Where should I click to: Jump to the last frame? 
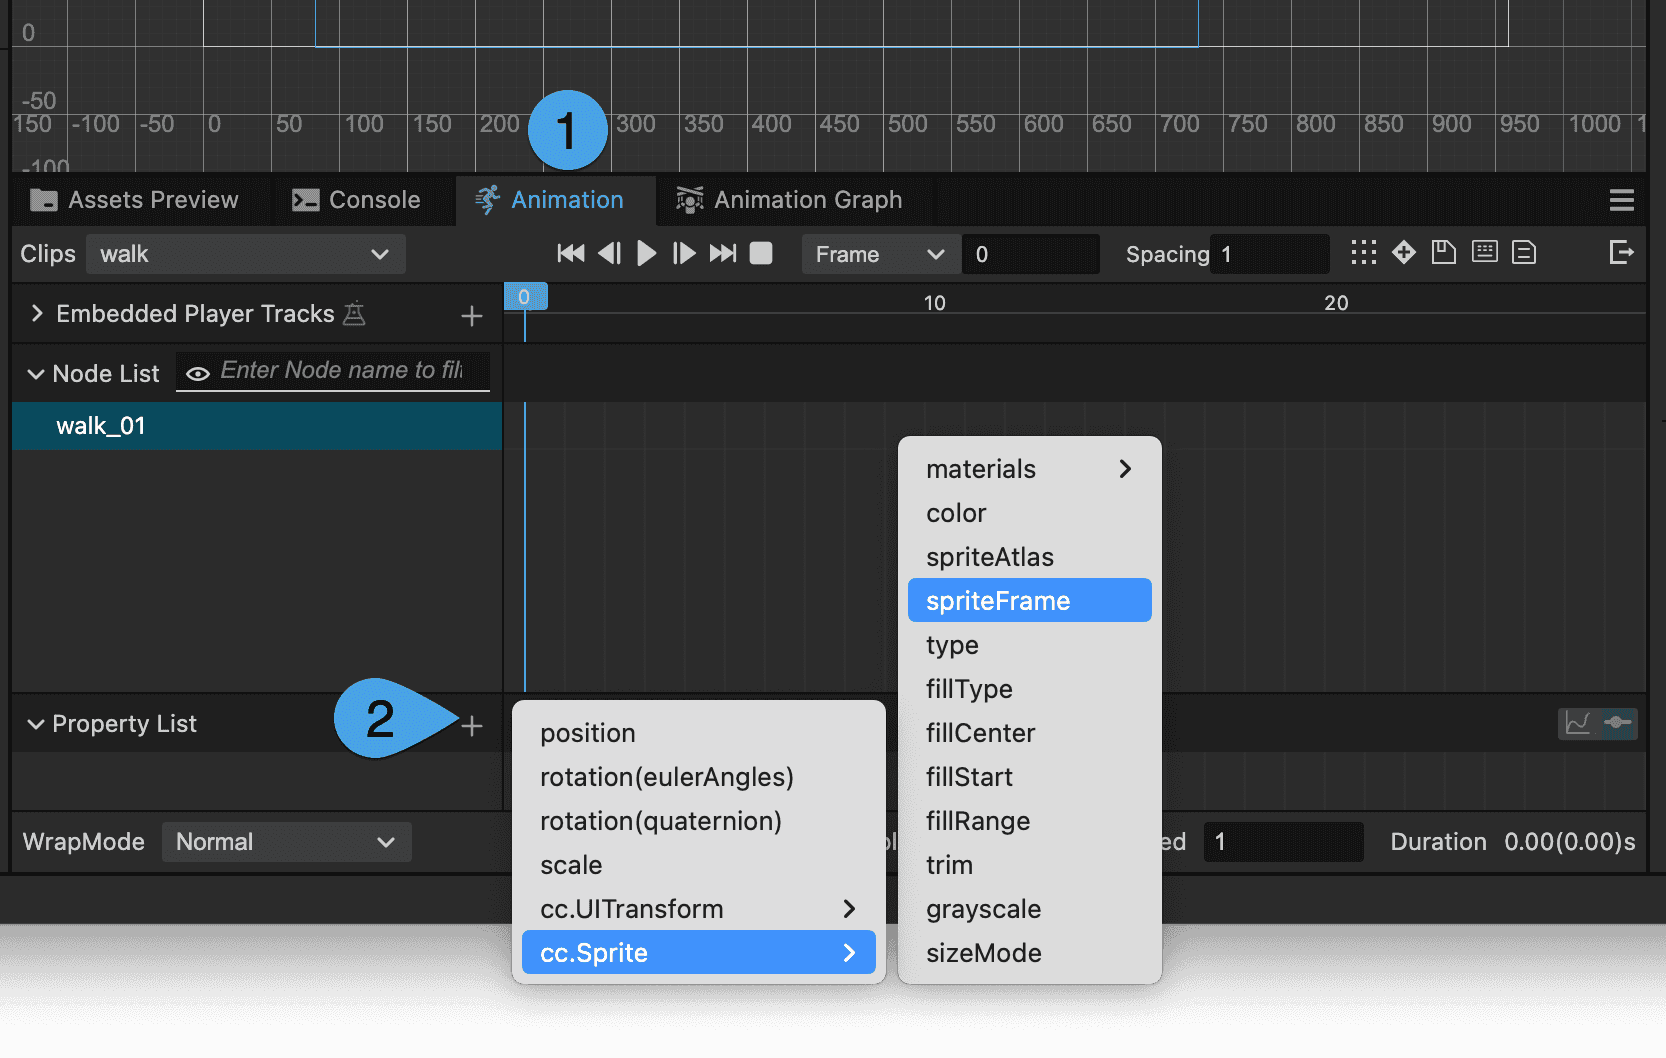point(723,254)
